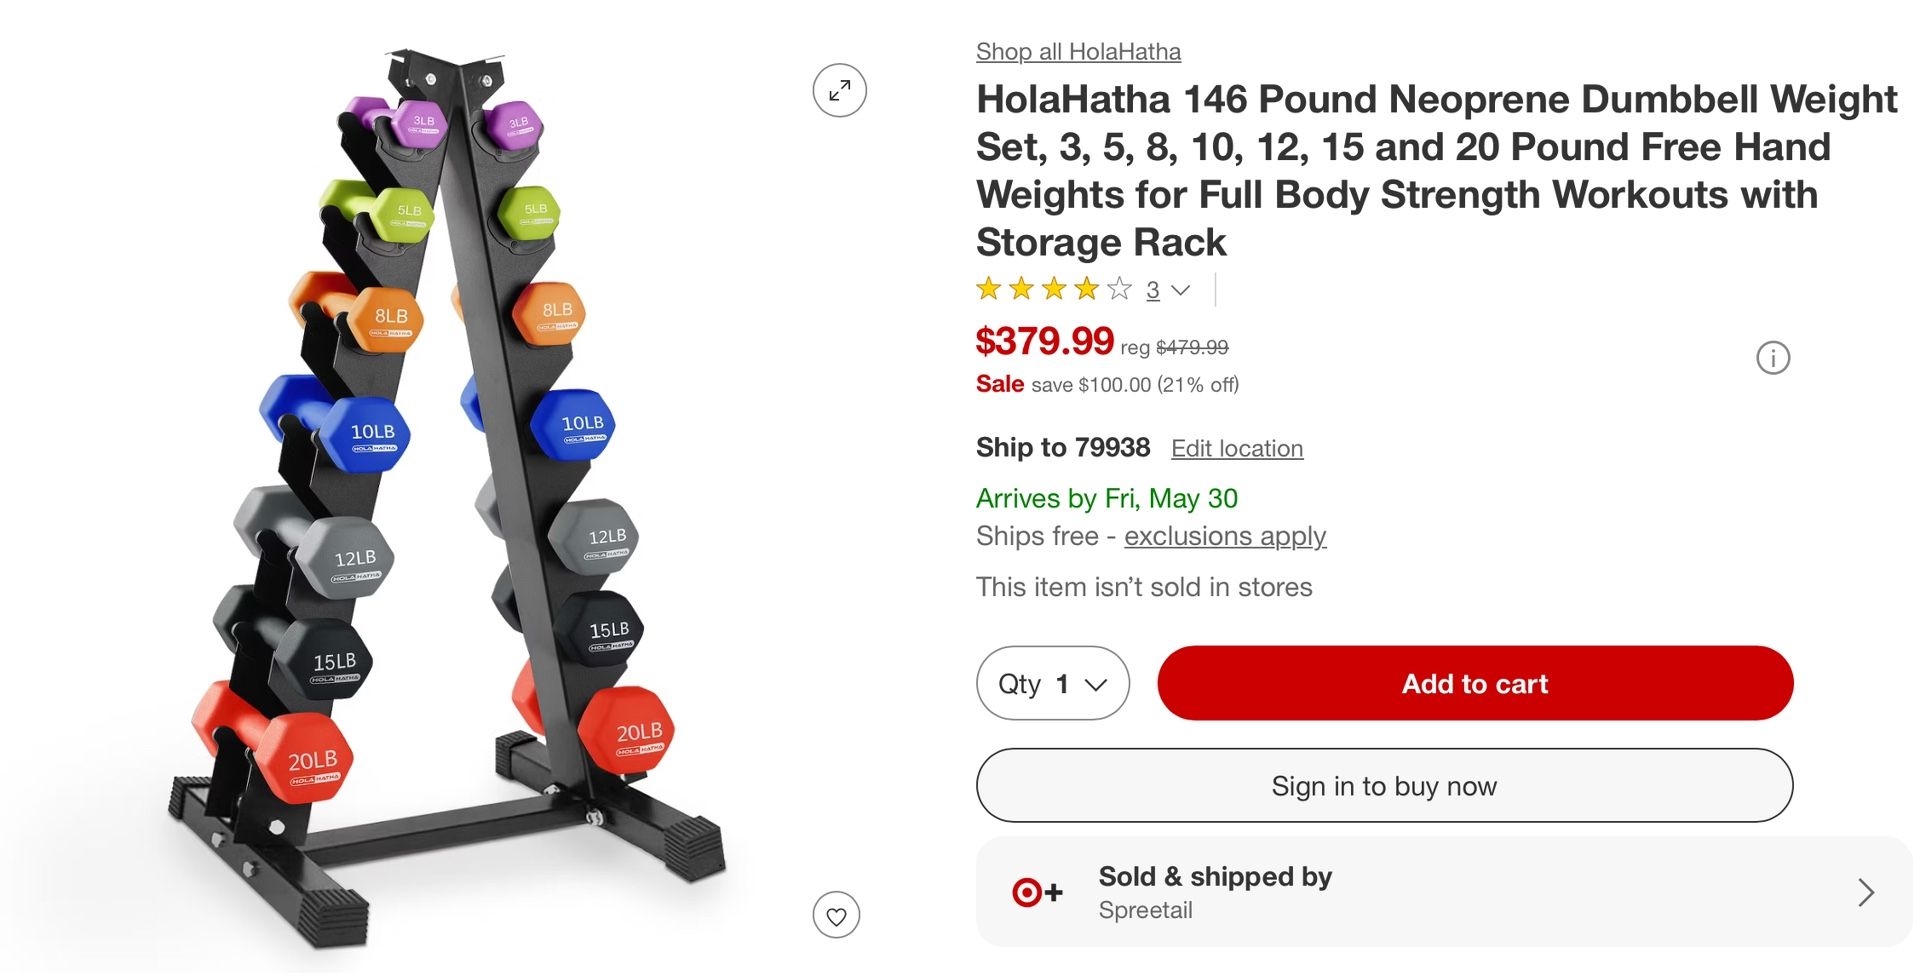Click the fourth gold star in the rating

point(1087,288)
